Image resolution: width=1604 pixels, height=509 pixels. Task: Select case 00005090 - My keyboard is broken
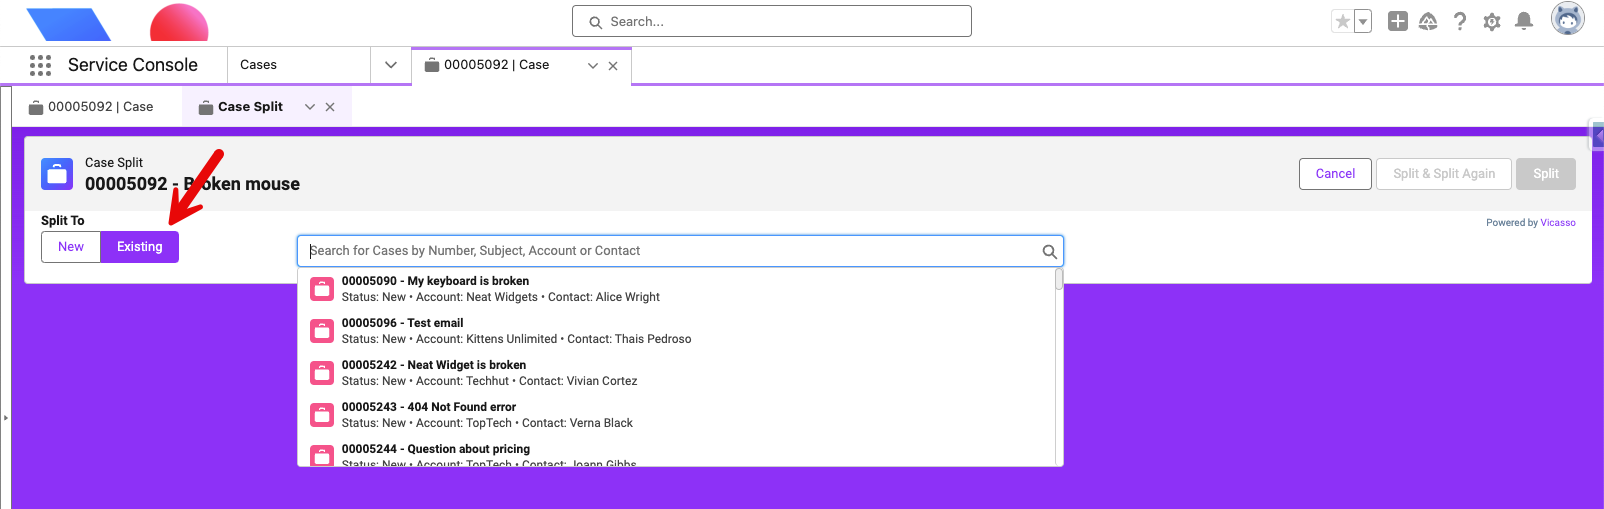pyautogui.click(x=676, y=289)
